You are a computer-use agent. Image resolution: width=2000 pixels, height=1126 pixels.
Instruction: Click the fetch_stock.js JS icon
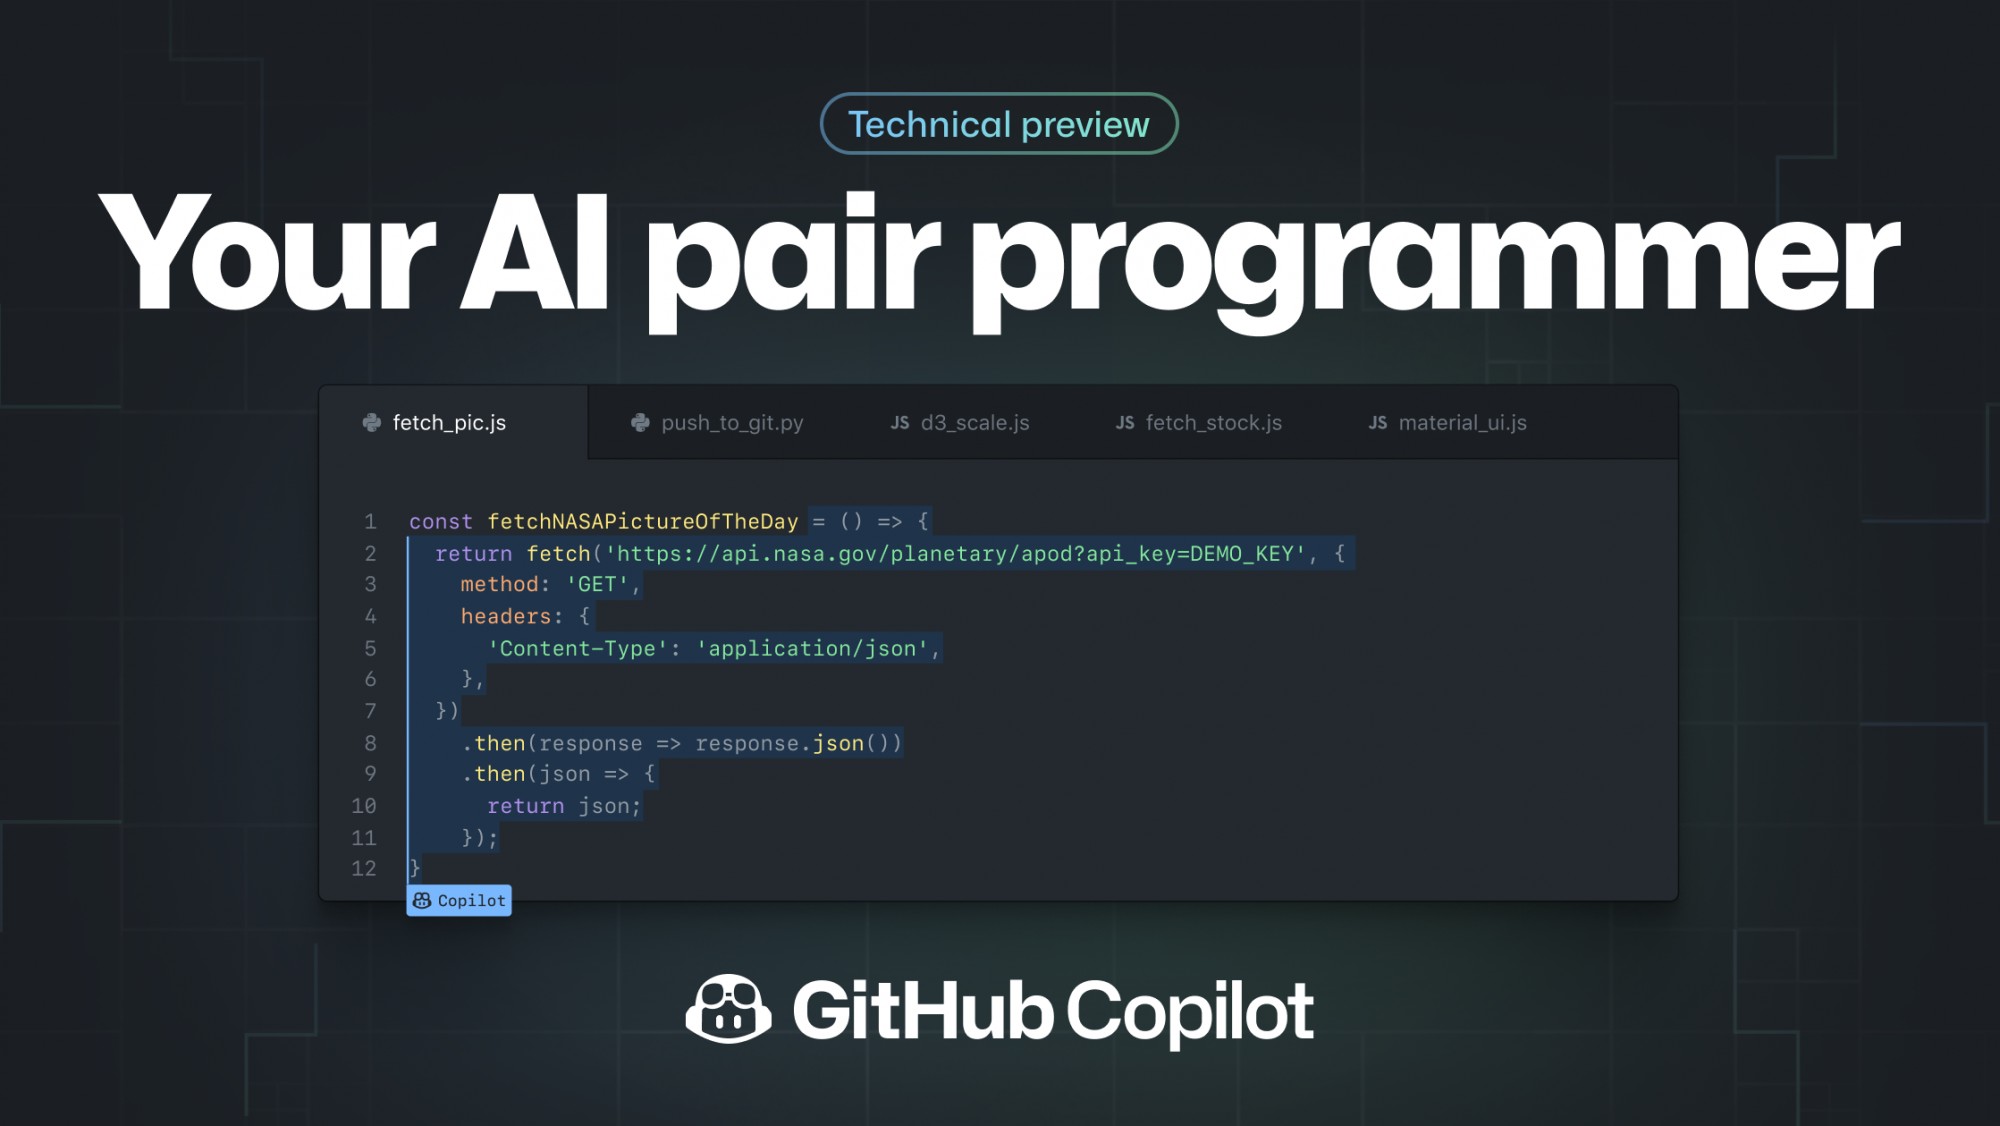tap(1124, 422)
